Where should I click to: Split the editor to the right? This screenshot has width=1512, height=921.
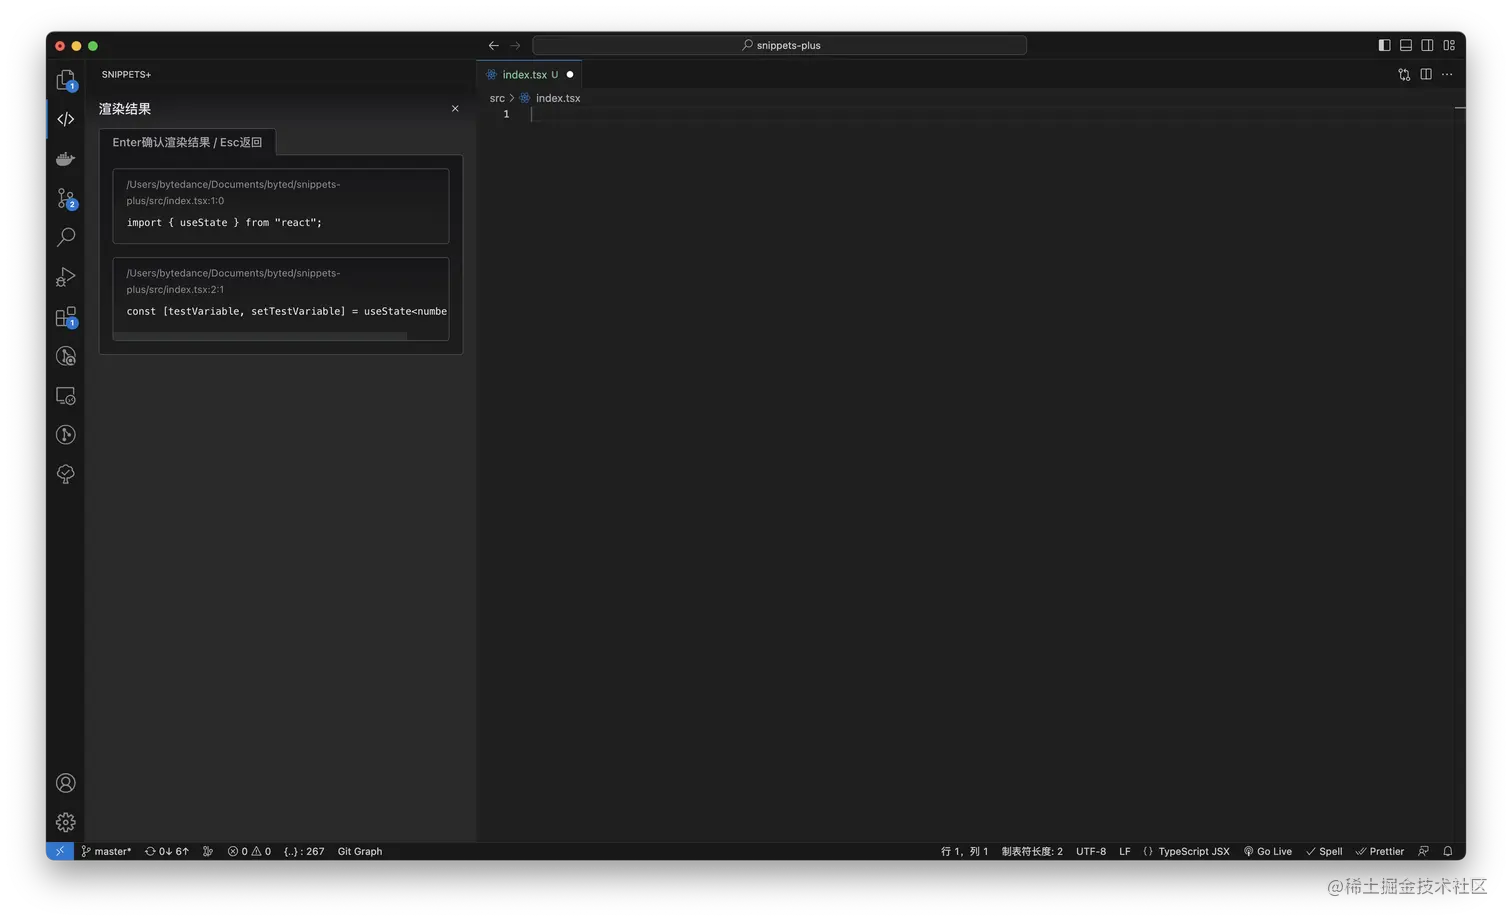(x=1426, y=74)
